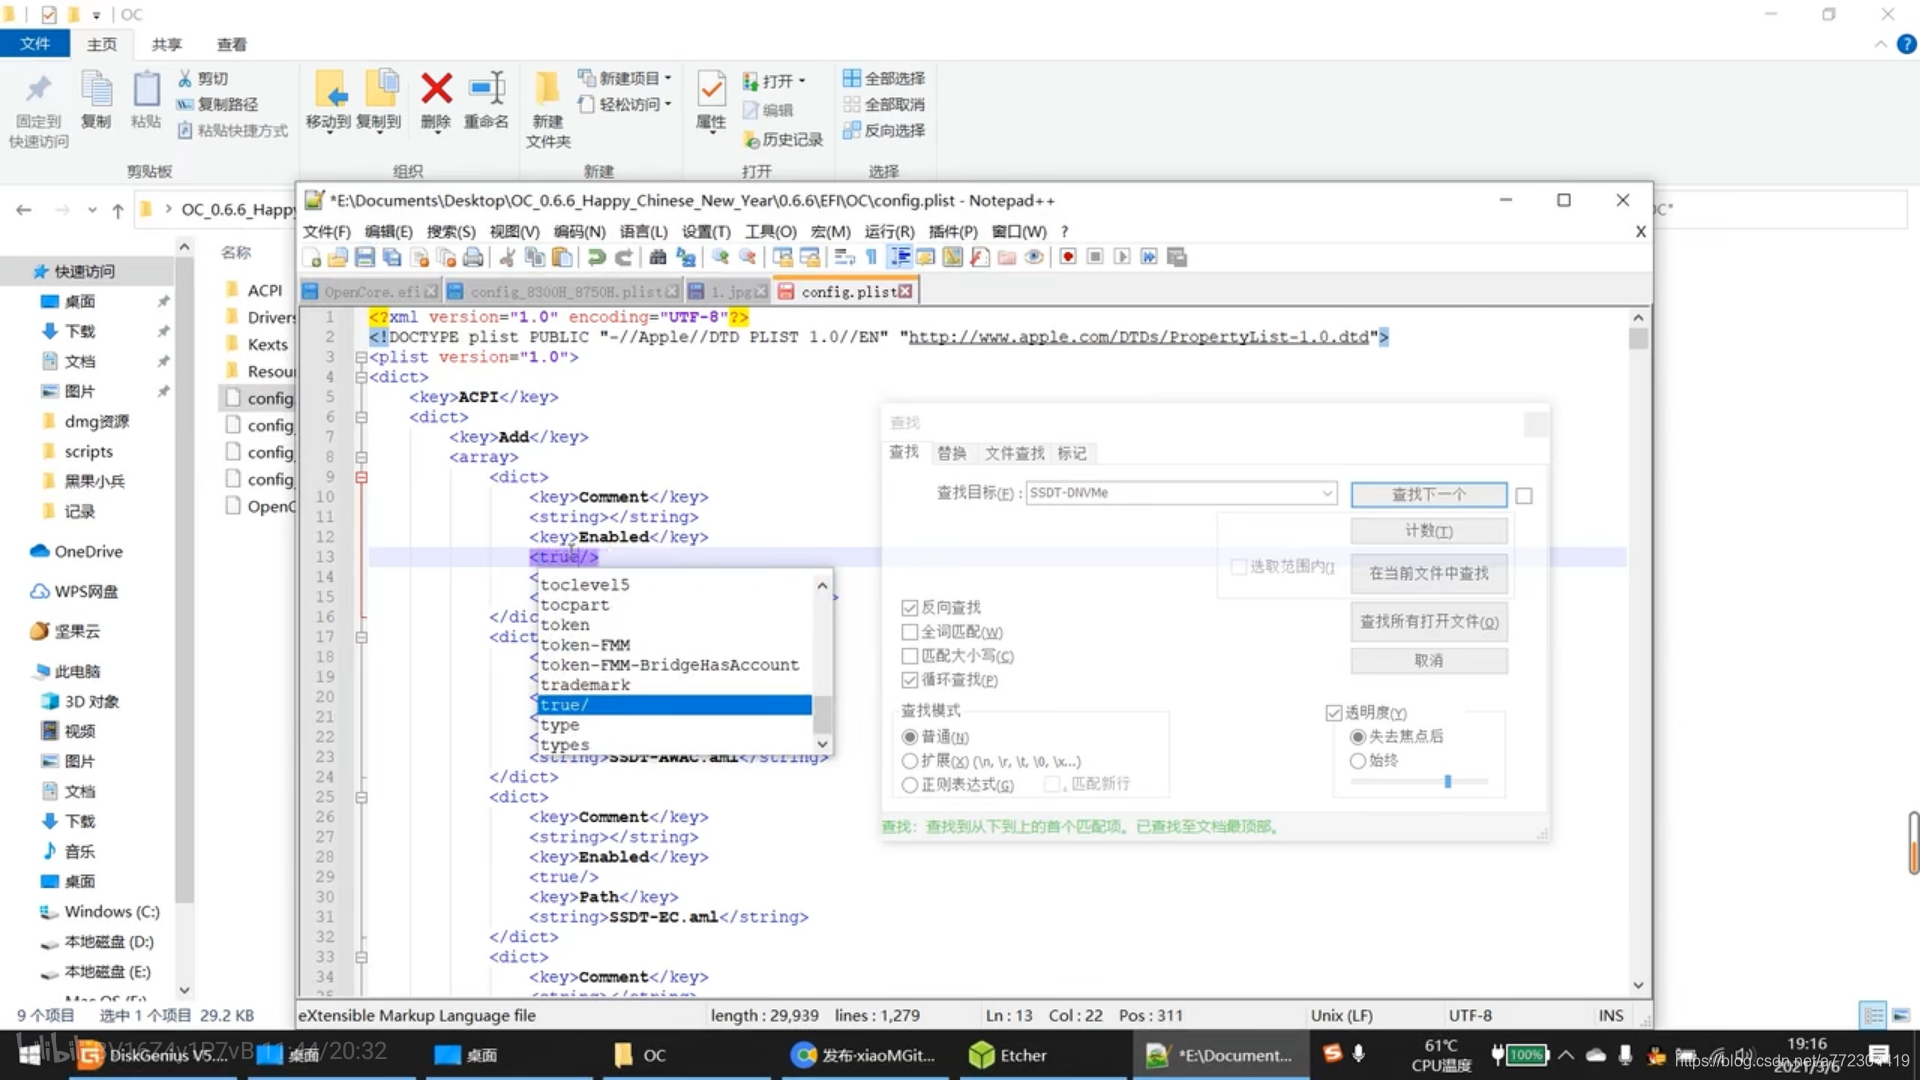
Task: Click the Save All toolbar icon
Action: pyautogui.click(x=392, y=257)
